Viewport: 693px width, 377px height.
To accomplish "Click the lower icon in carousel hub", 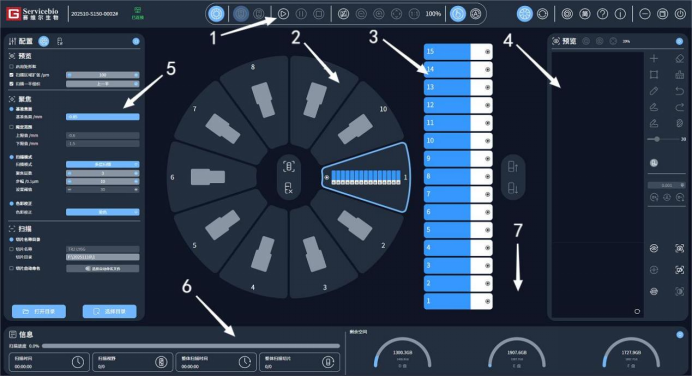I will pos(289,188).
